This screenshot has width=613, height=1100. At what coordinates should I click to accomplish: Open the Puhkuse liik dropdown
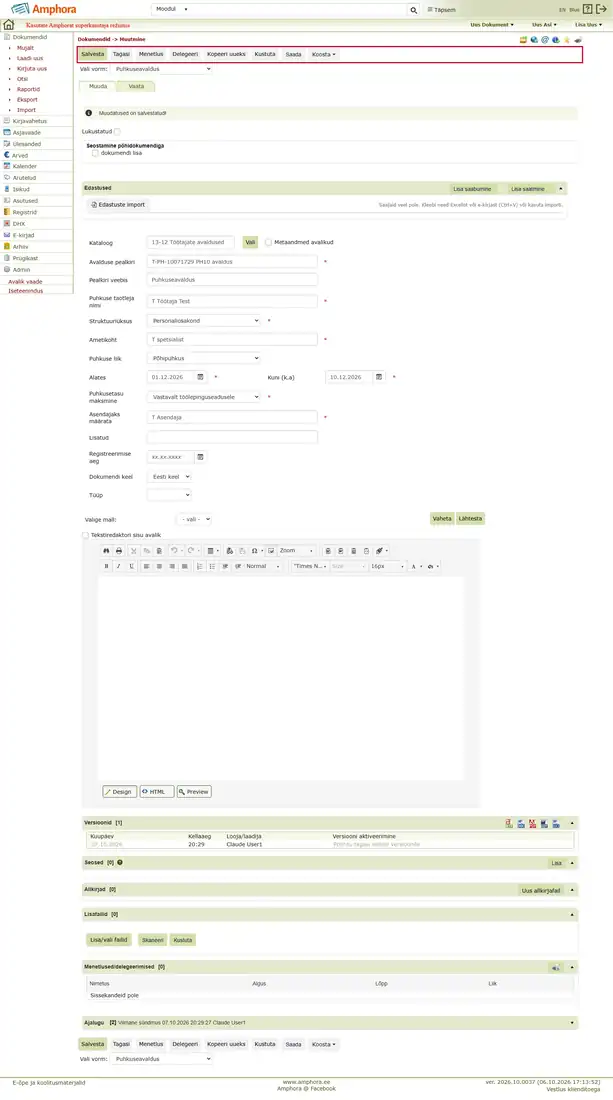(x=204, y=358)
